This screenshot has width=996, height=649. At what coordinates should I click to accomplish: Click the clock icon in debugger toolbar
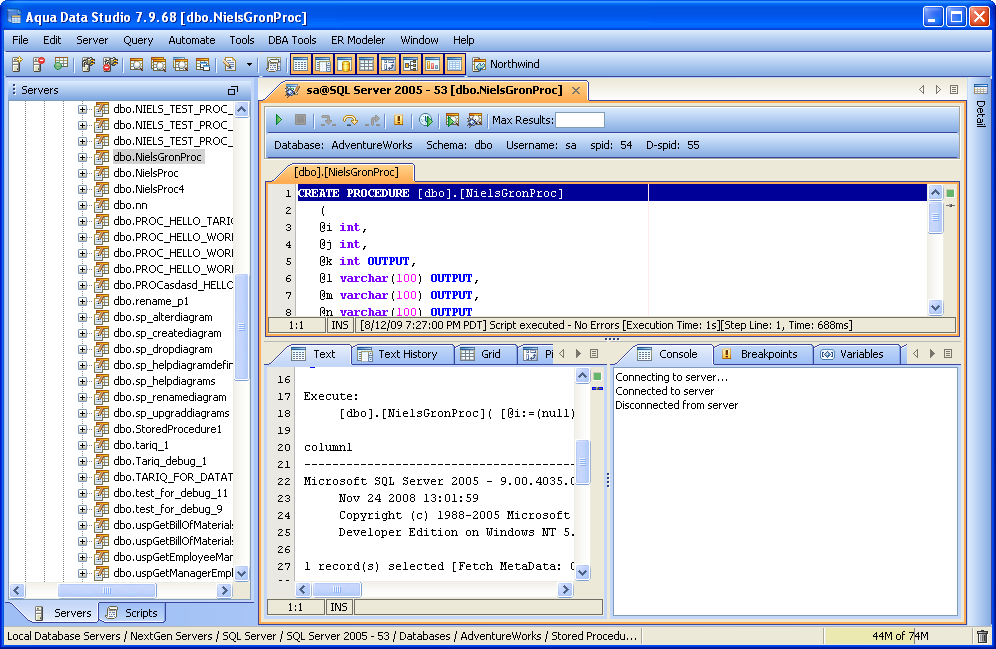[x=426, y=120]
